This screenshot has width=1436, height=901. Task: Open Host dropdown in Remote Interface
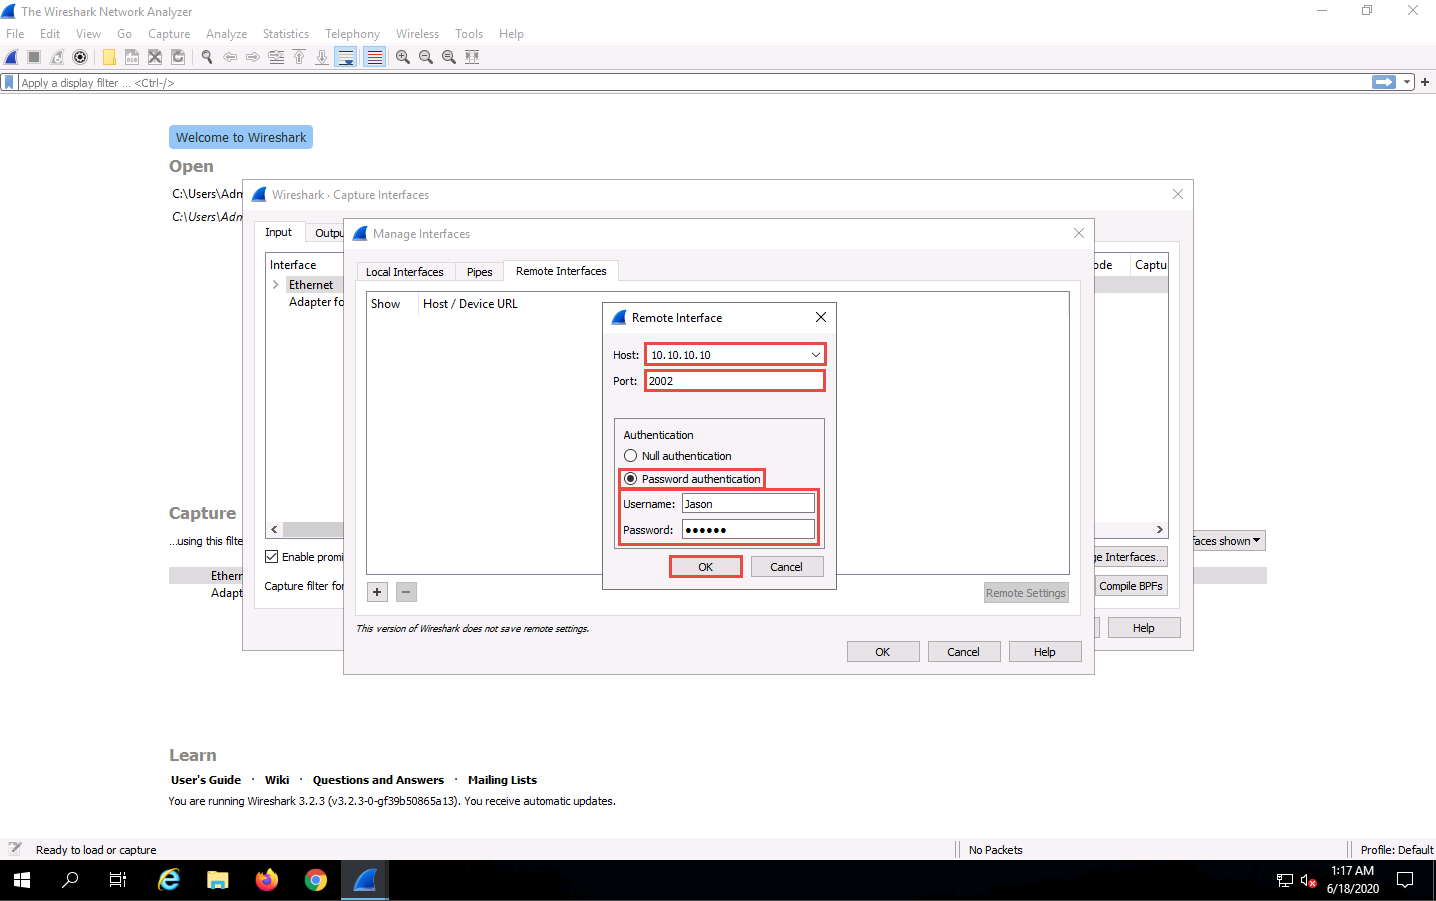816,355
